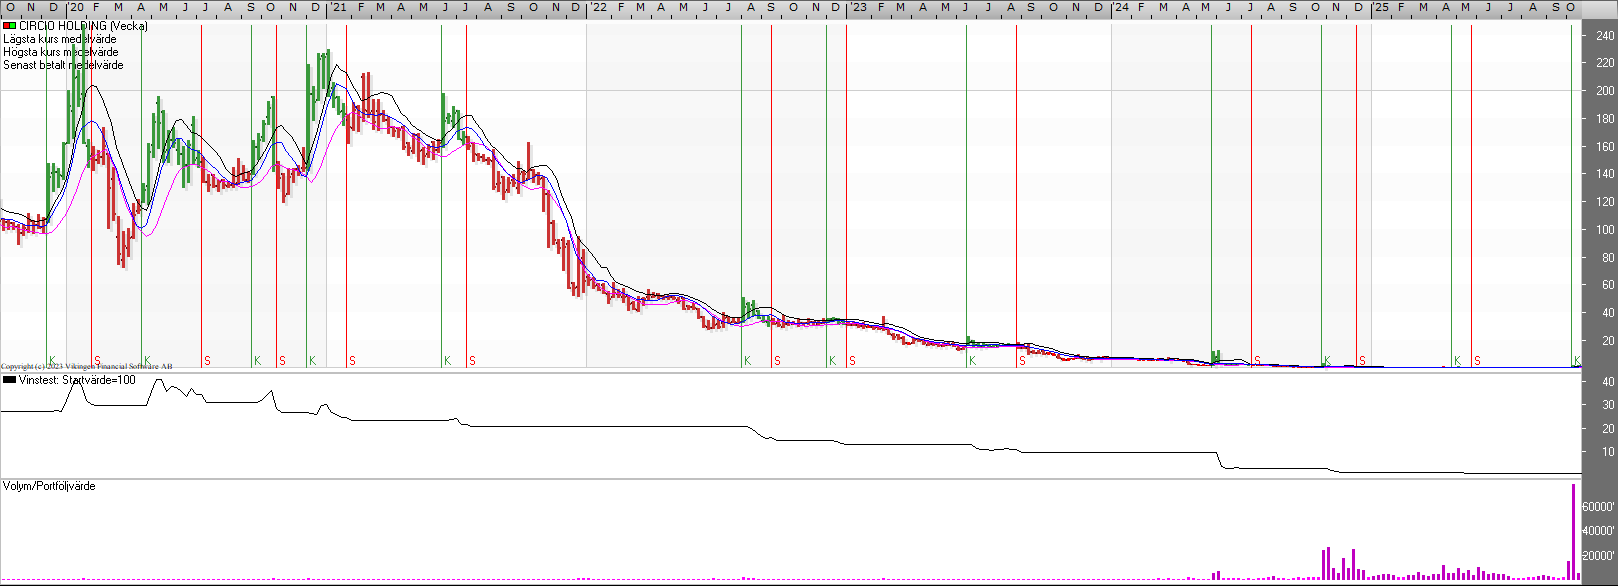Click the first green K buy marker

[x=52, y=360]
